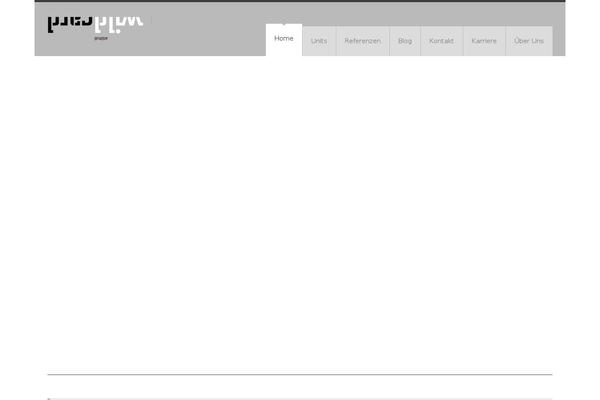Open the Home navigation tab
This screenshot has width=600, height=400.
click(284, 40)
